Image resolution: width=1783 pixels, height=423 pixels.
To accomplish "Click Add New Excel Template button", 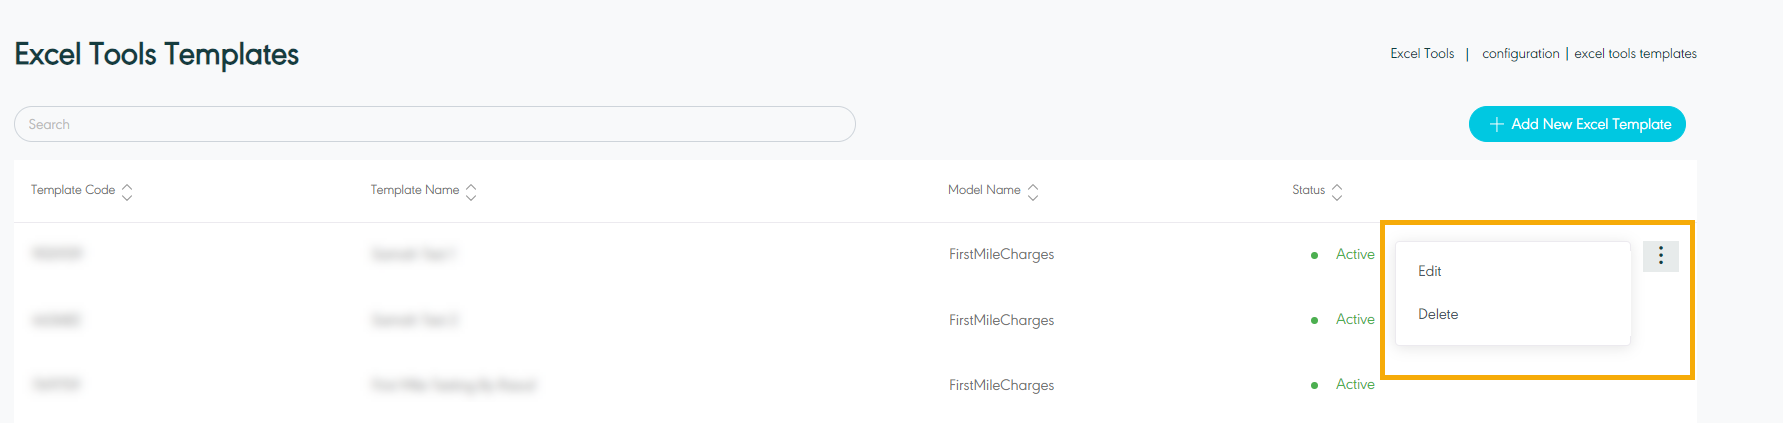I will click(x=1577, y=124).
